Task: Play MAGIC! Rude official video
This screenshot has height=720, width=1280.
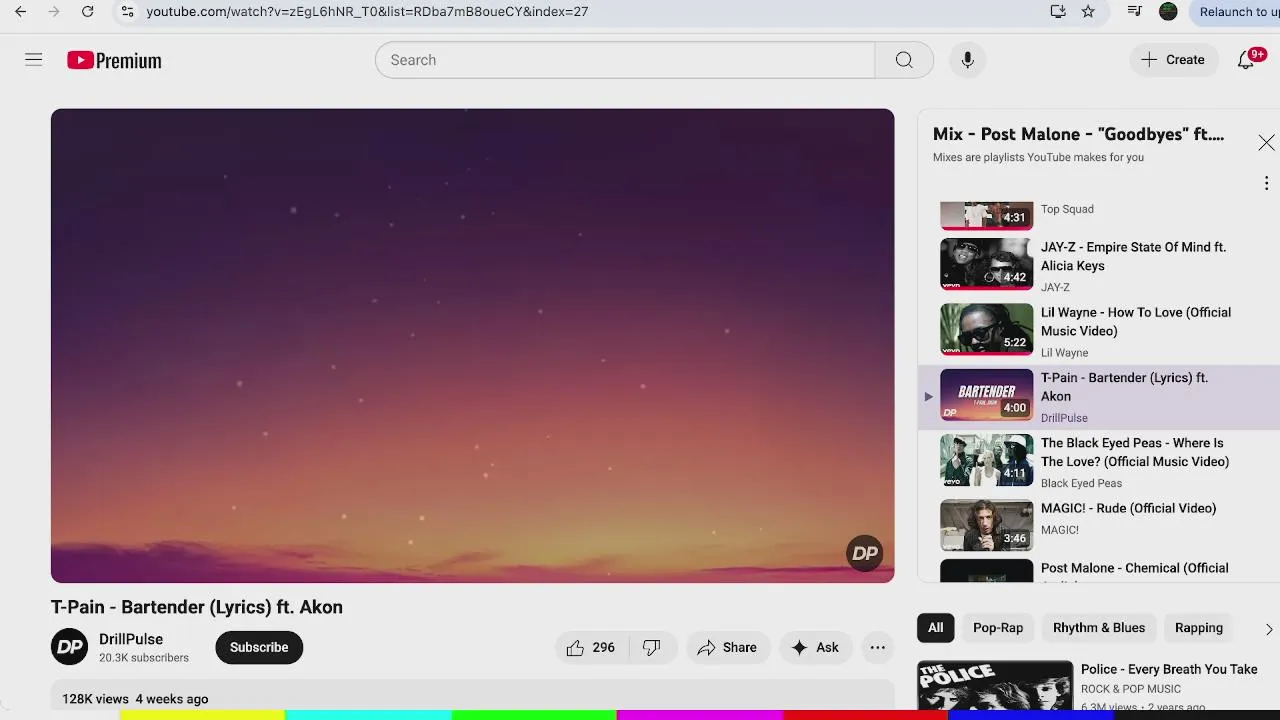Action: [x=1128, y=508]
